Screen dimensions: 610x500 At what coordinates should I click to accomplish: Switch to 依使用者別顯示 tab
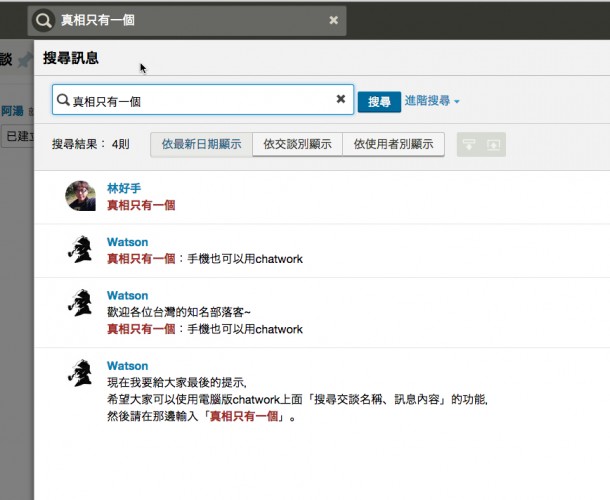point(393,144)
